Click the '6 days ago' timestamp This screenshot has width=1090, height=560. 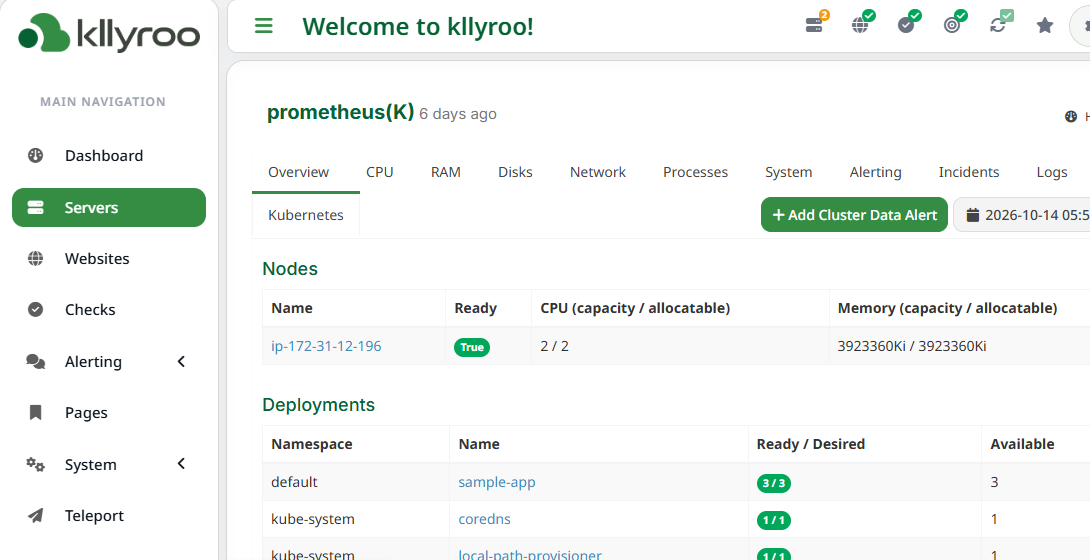point(458,114)
